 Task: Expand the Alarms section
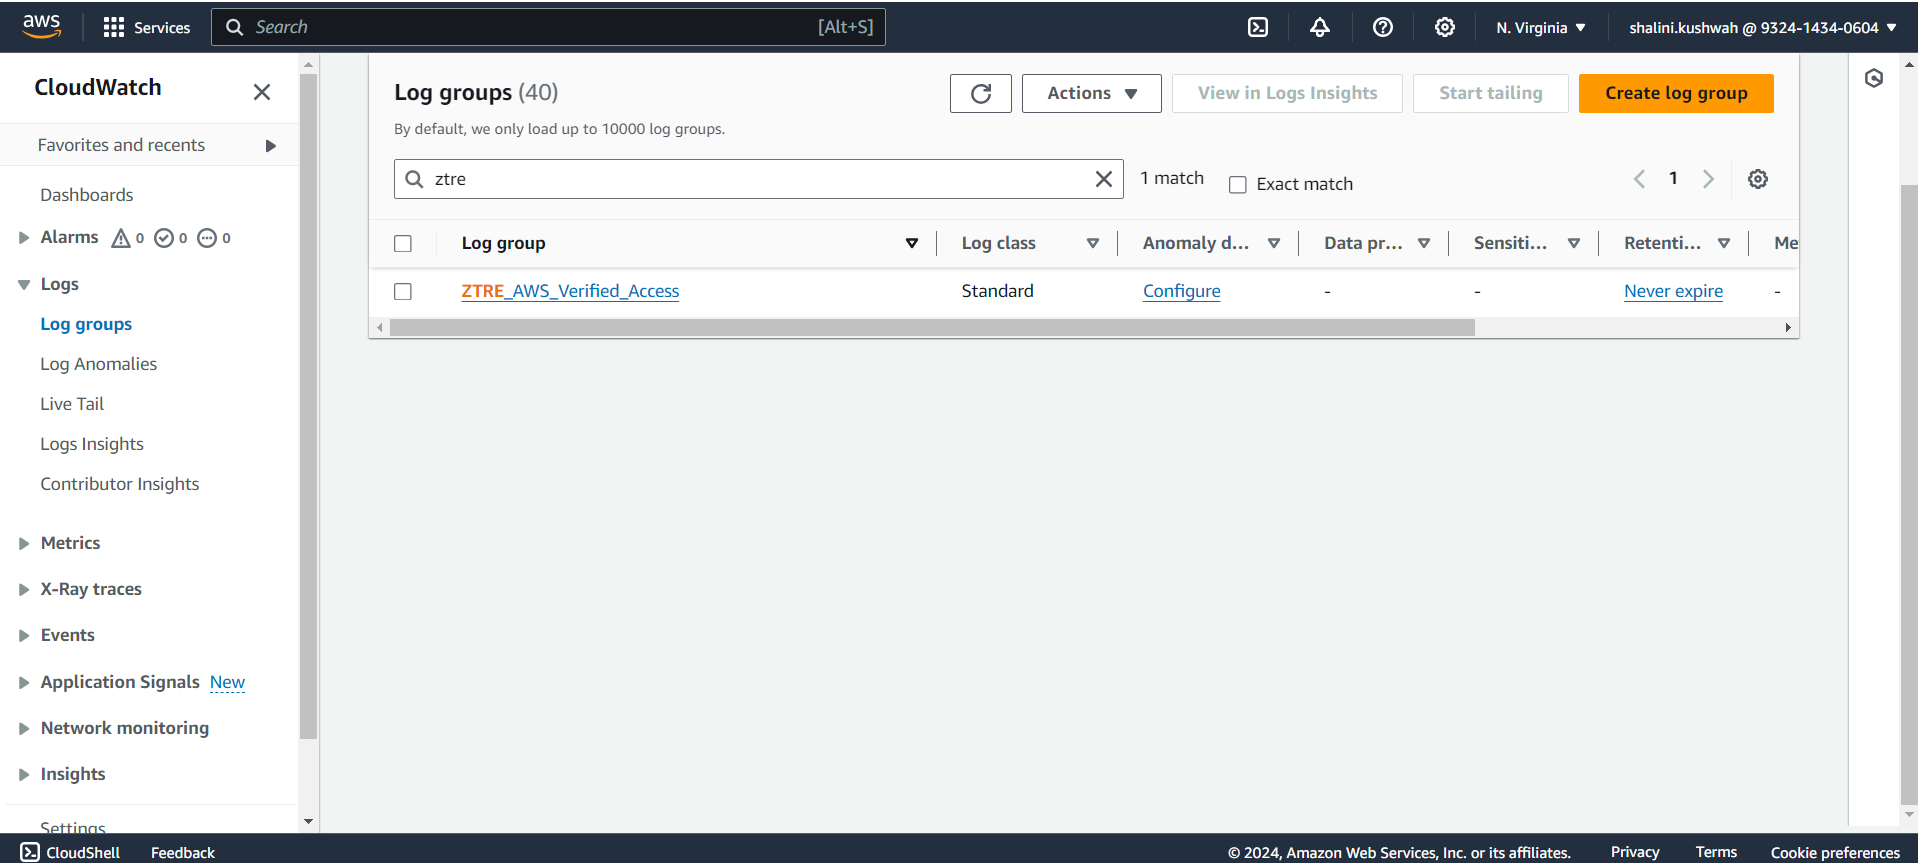[24, 238]
